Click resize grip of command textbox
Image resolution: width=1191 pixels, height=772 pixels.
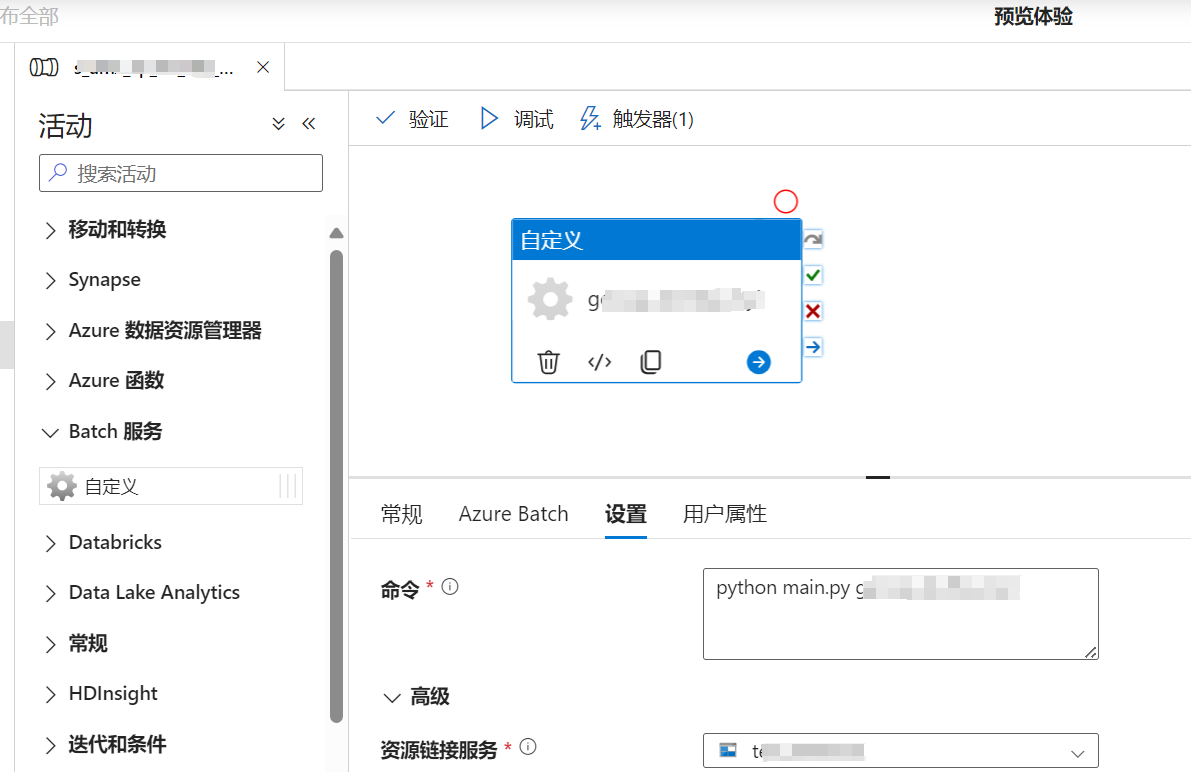coord(1091,652)
